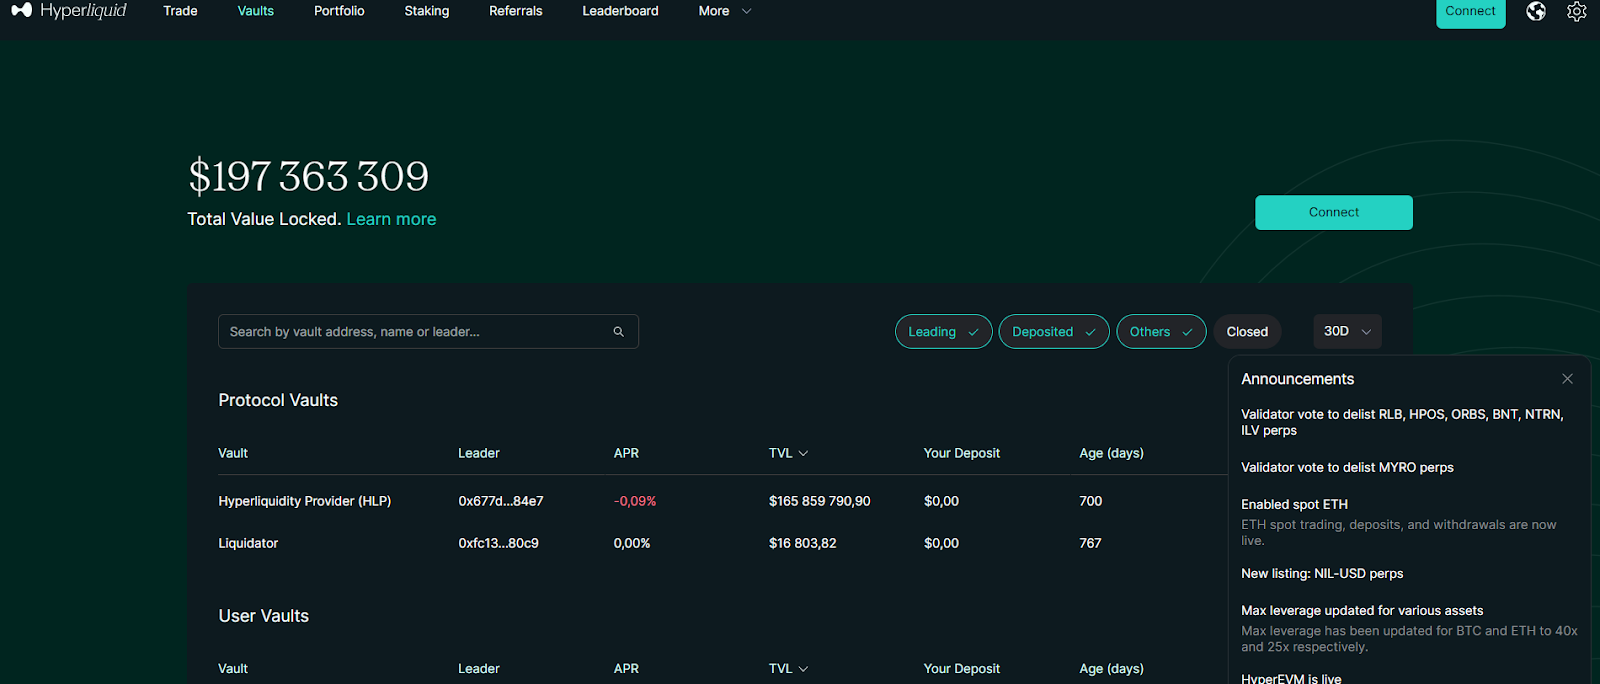Open the Enabled spot ETH announcement

tap(1399, 522)
